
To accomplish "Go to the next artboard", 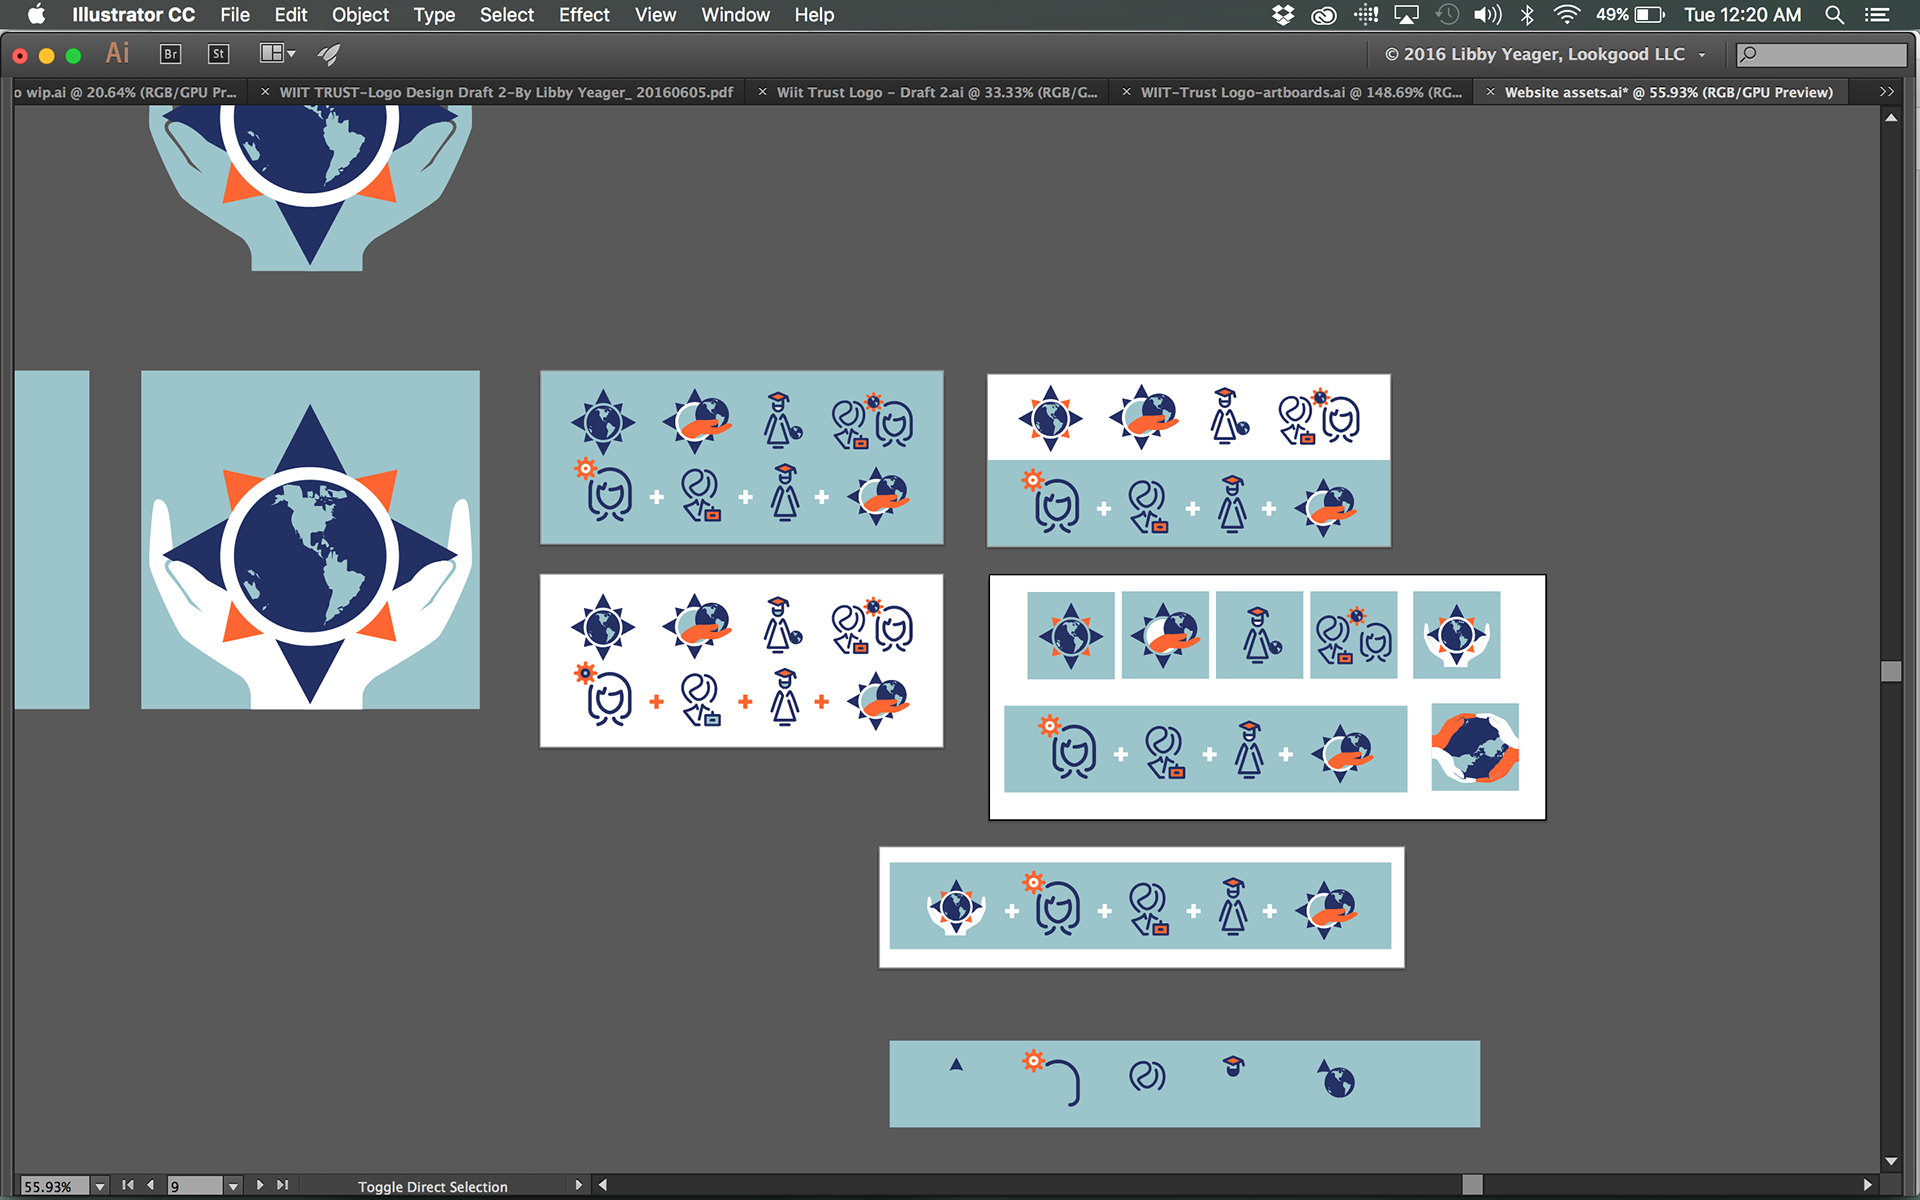I will coord(260,1185).
